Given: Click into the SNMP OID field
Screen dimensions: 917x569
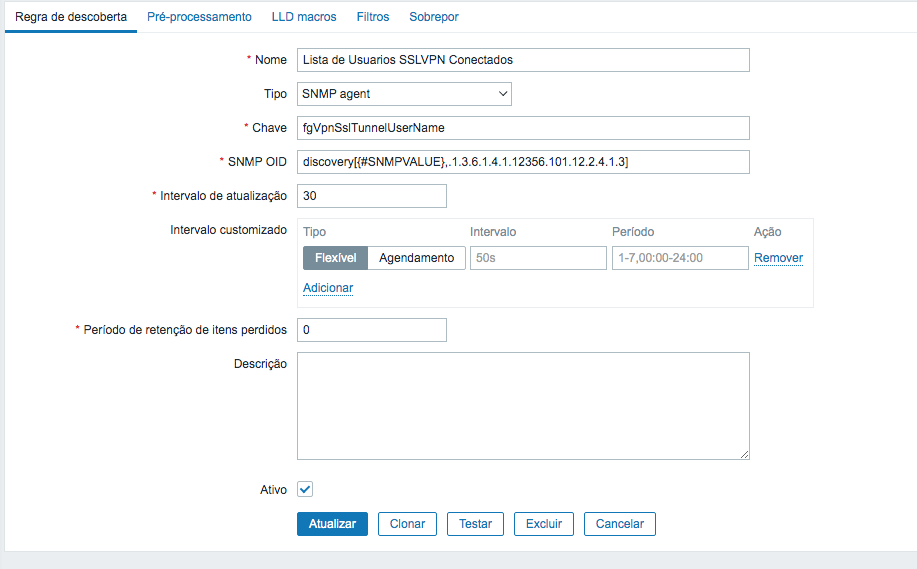Looking at the screenshot, I should (523, 162).
